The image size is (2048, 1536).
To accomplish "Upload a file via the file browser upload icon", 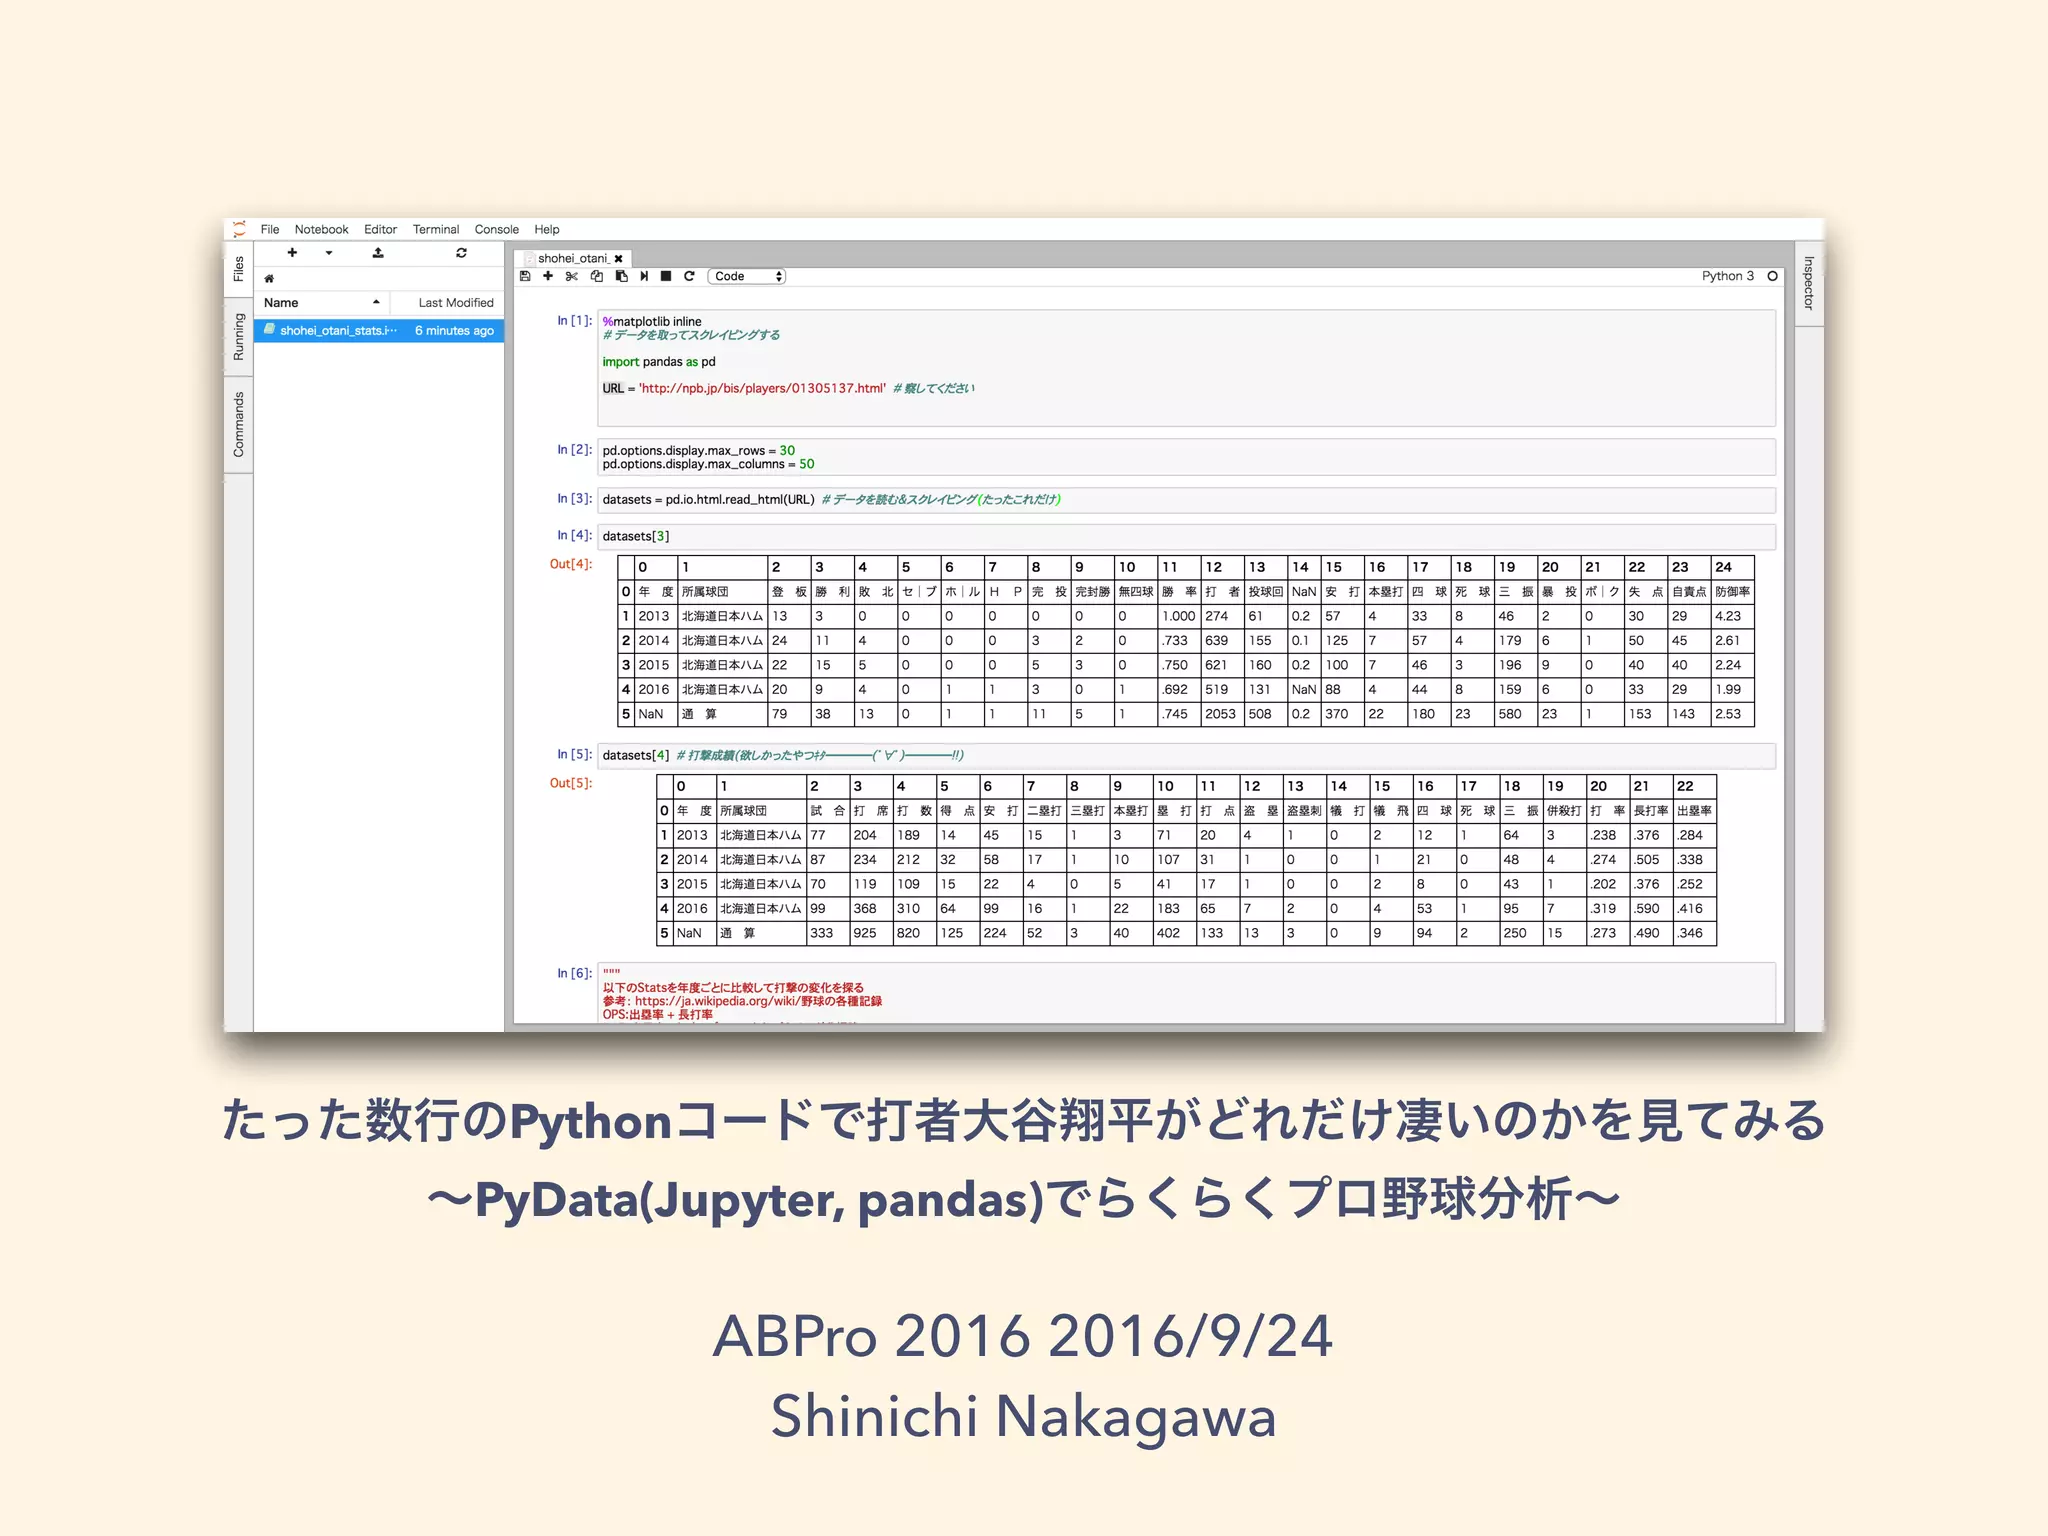I will tap(378, 253).
